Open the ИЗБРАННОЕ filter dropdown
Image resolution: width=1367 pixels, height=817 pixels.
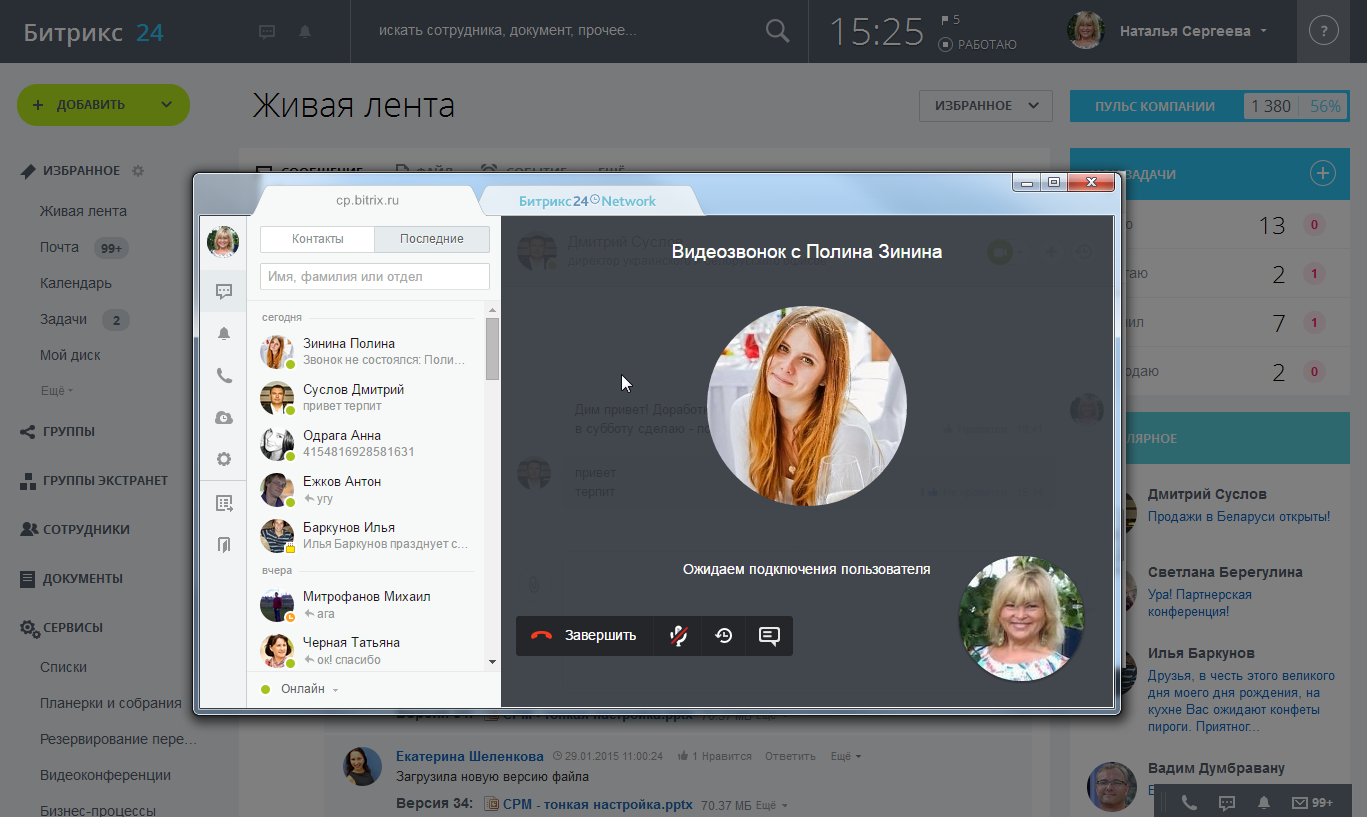[986, 106]
